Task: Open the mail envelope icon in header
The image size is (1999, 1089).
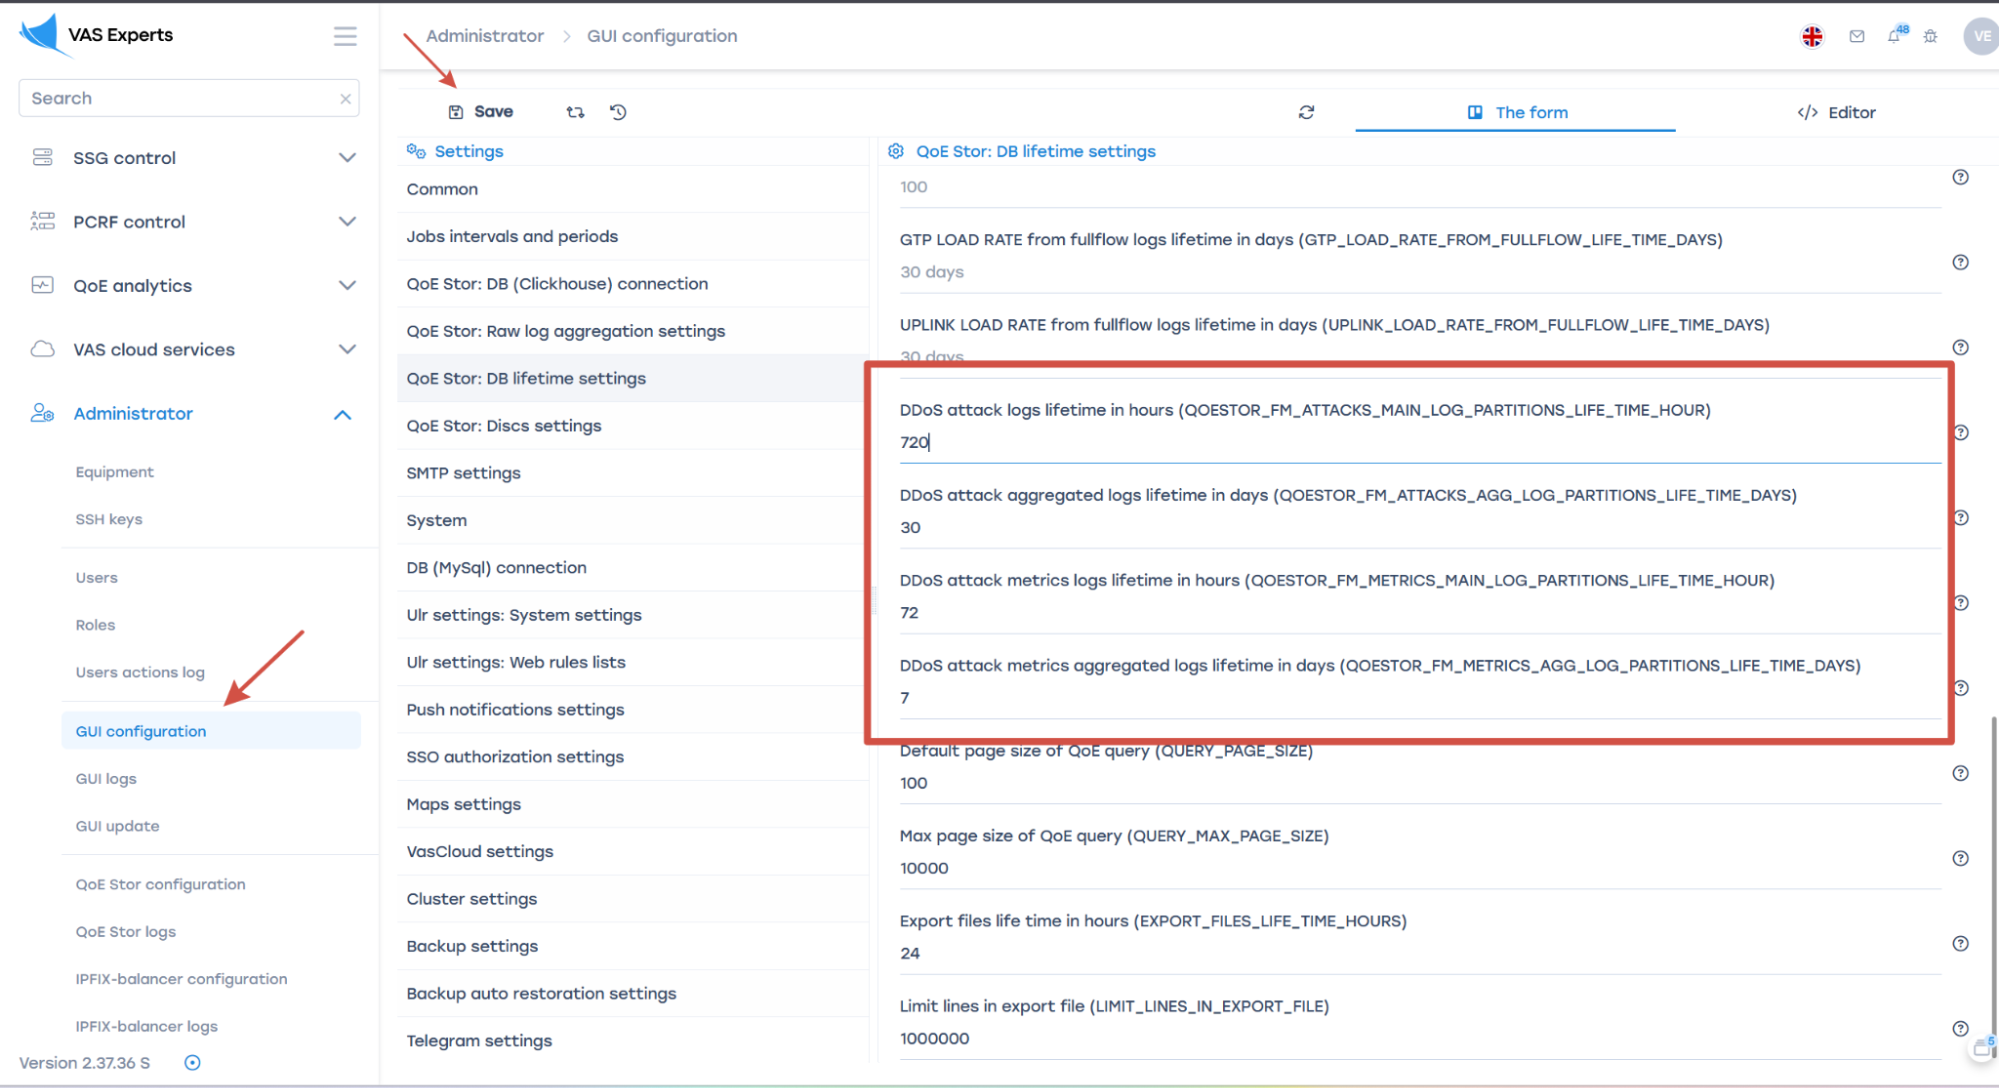Action: (1857, 36)
